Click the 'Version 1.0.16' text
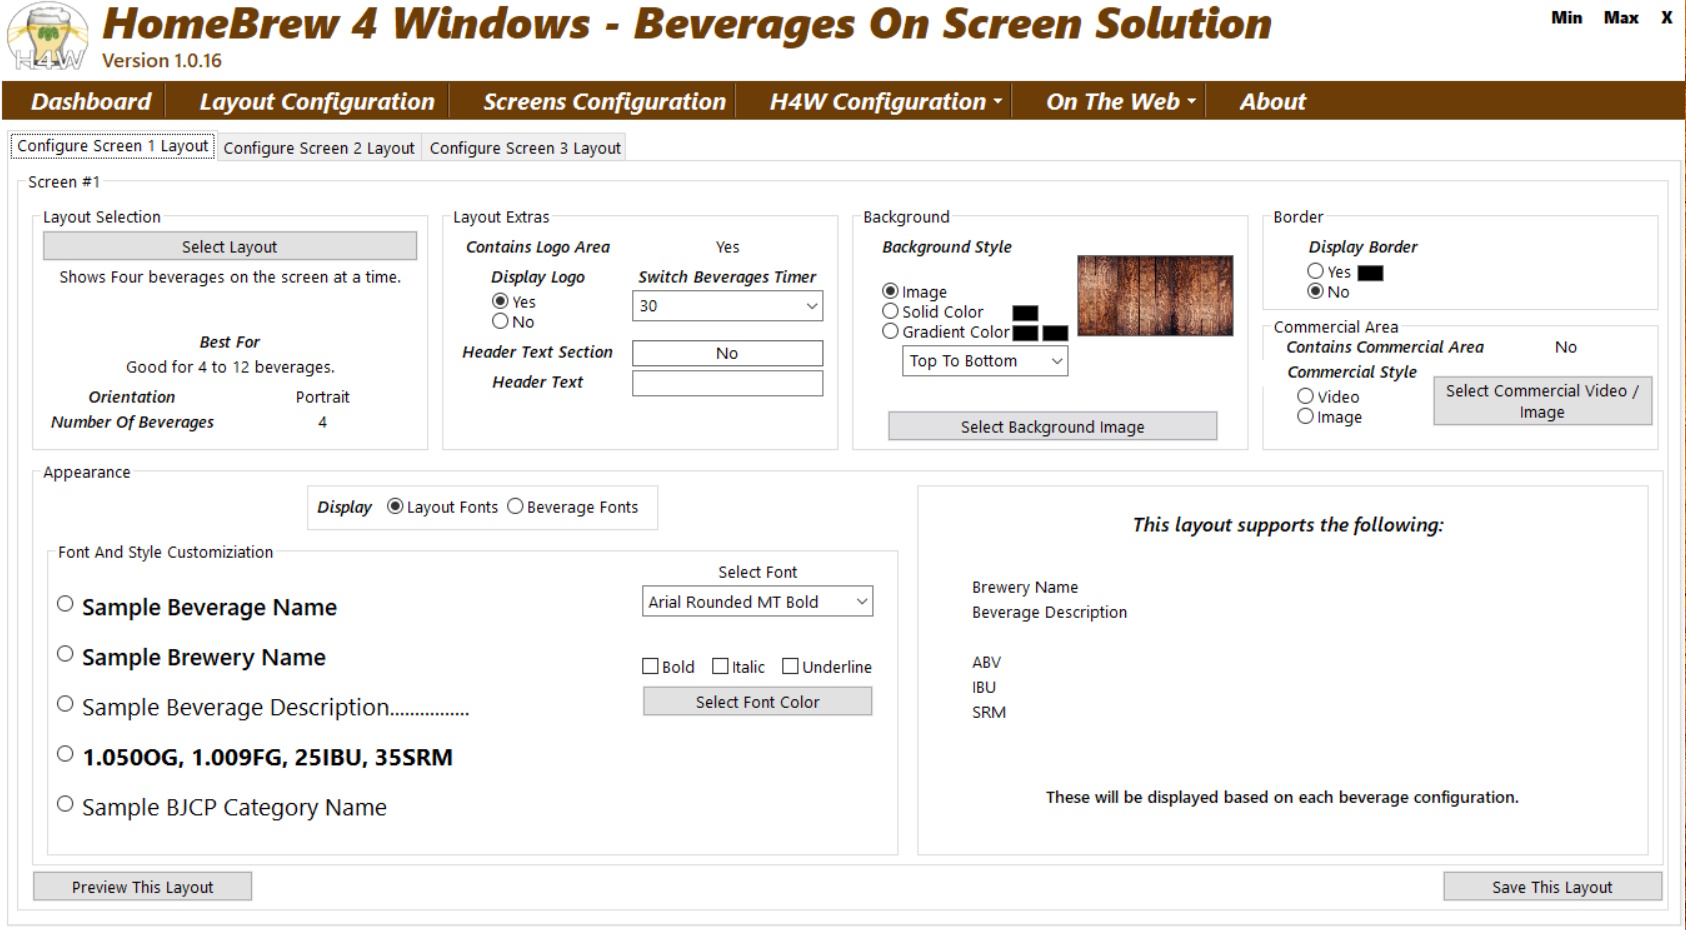The height and width of the screenshot is (930, 1686). [x=162, y=60]
